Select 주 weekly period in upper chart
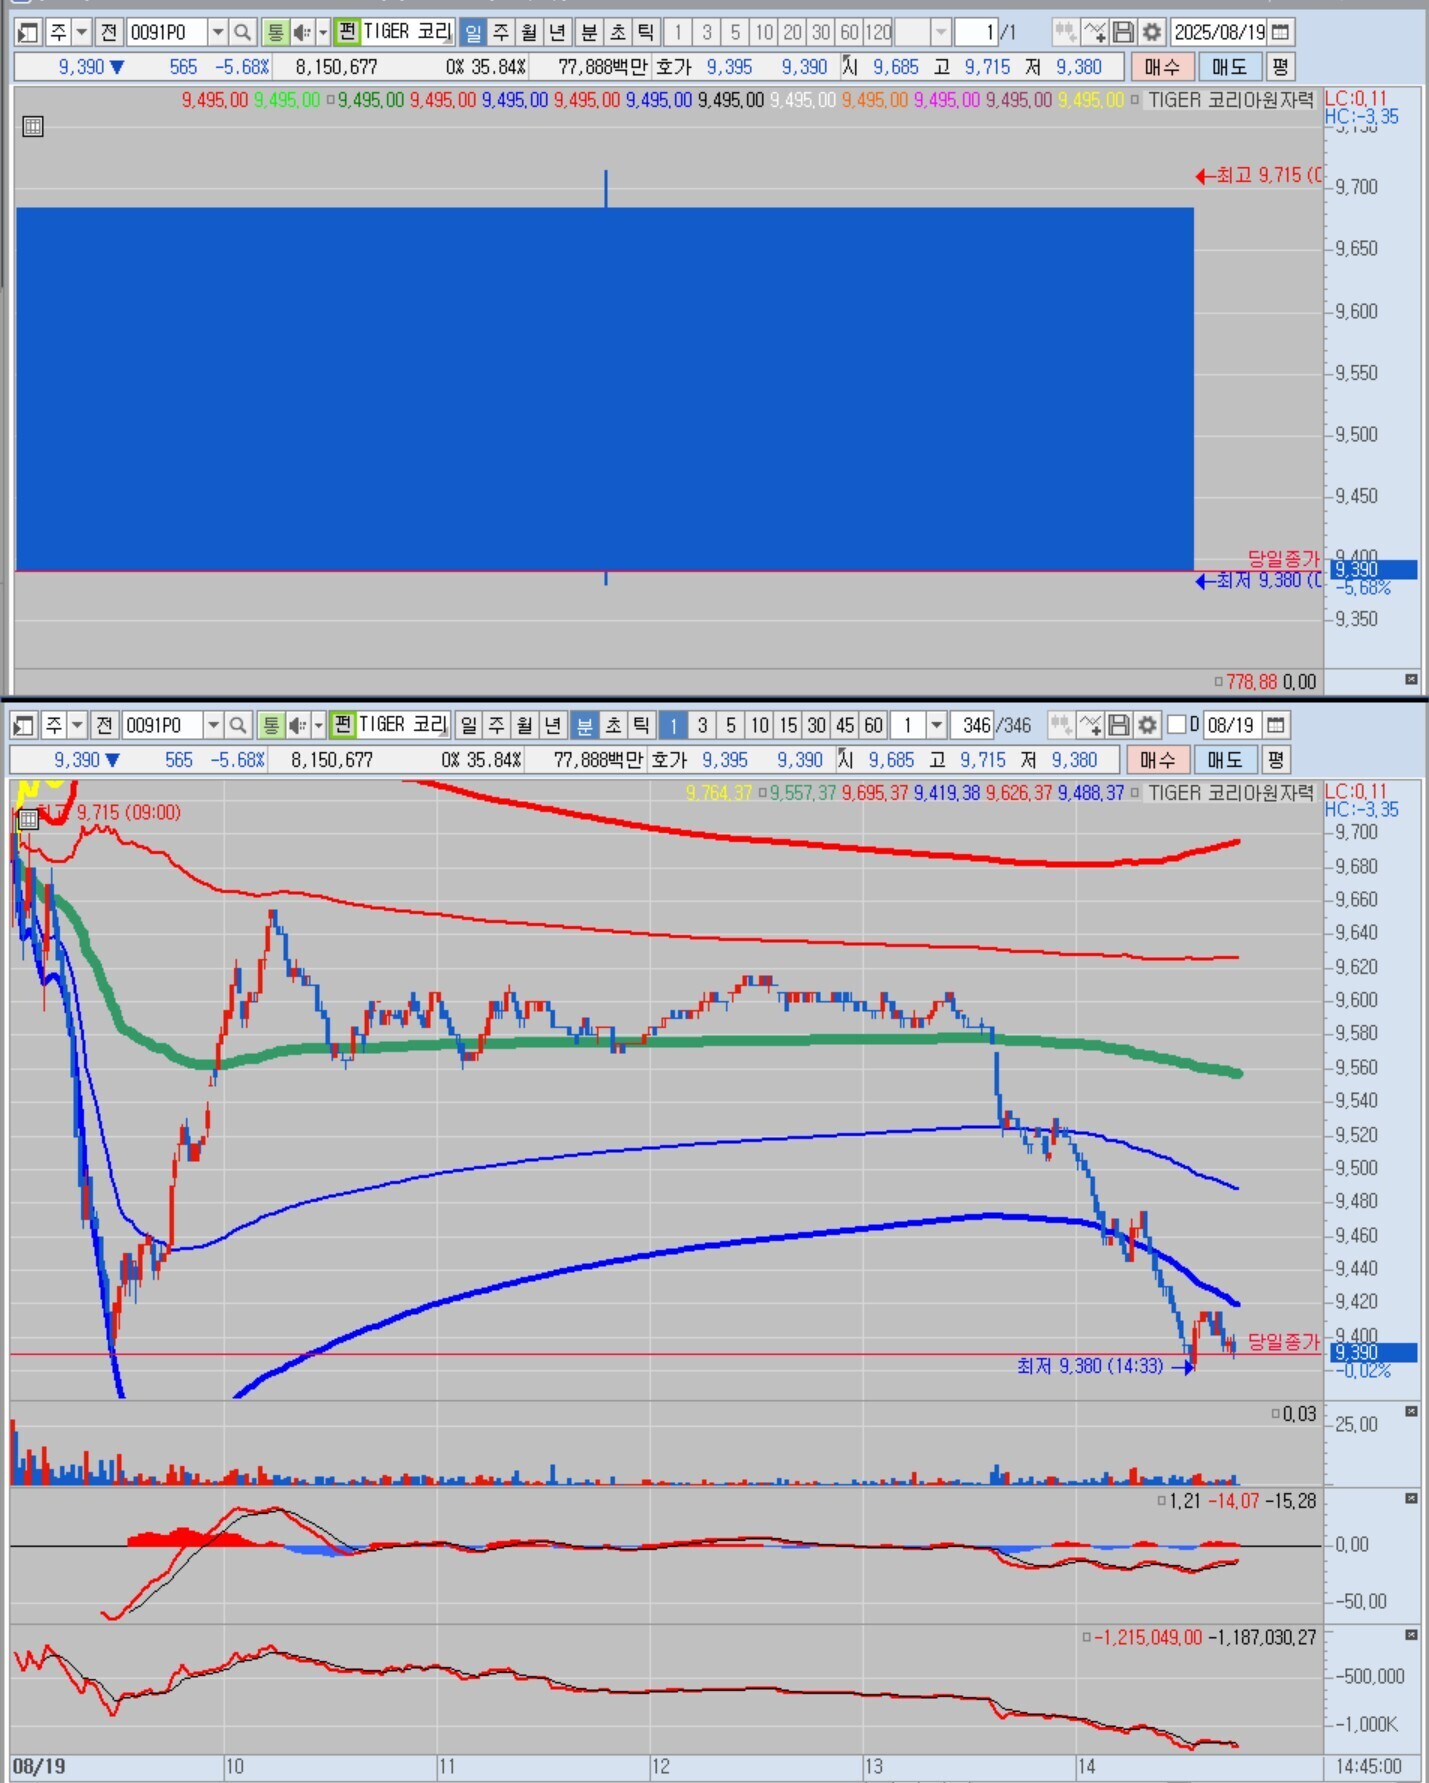Viewport: 1429px width, 1783px height. tap(501, 32)
